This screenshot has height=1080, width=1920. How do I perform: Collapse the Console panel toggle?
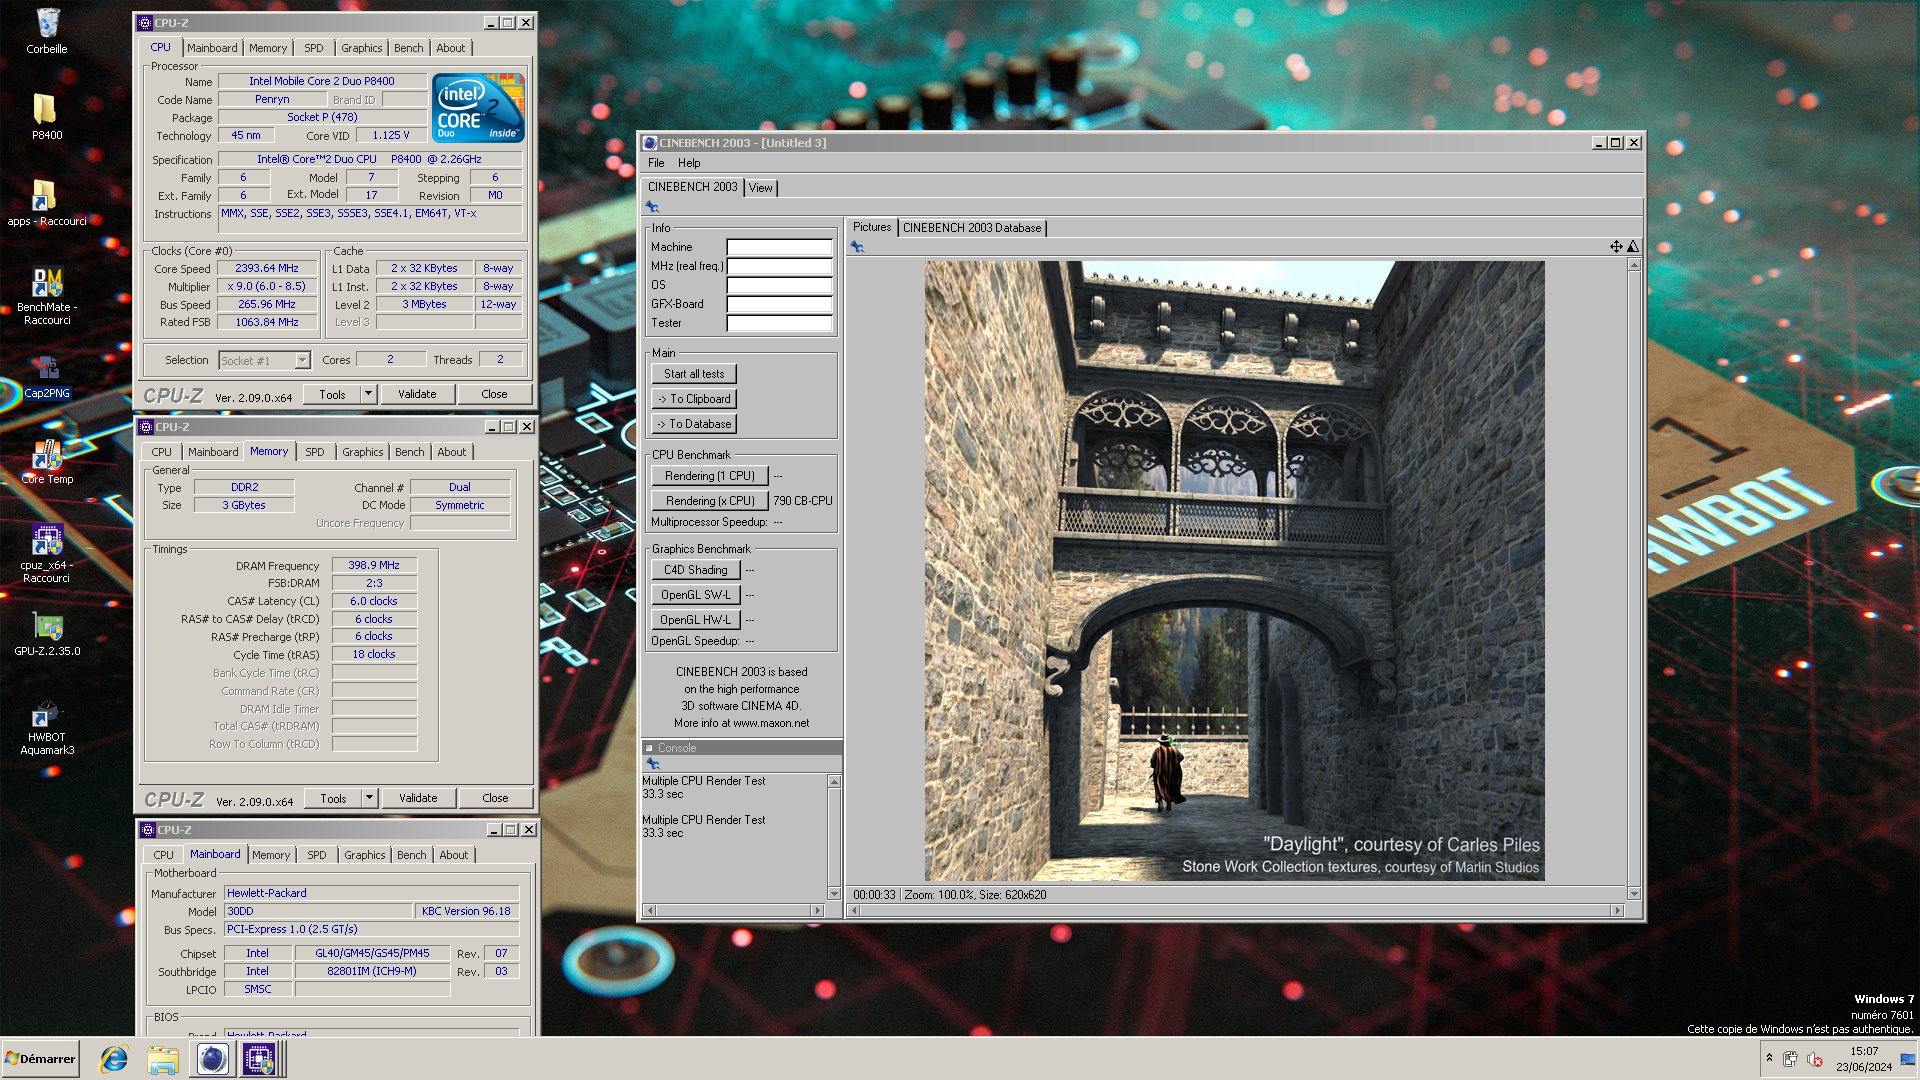tap(649, 748)
